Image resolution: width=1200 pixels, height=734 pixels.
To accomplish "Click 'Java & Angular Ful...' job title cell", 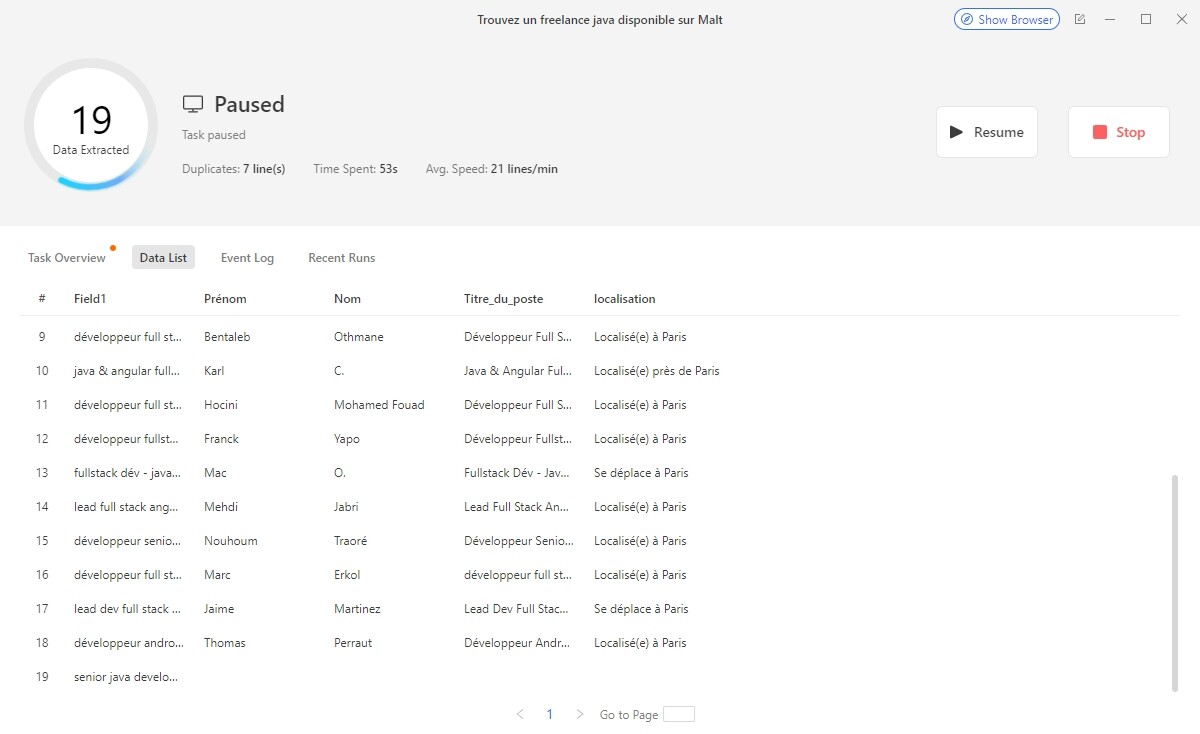I will point(518,371).
